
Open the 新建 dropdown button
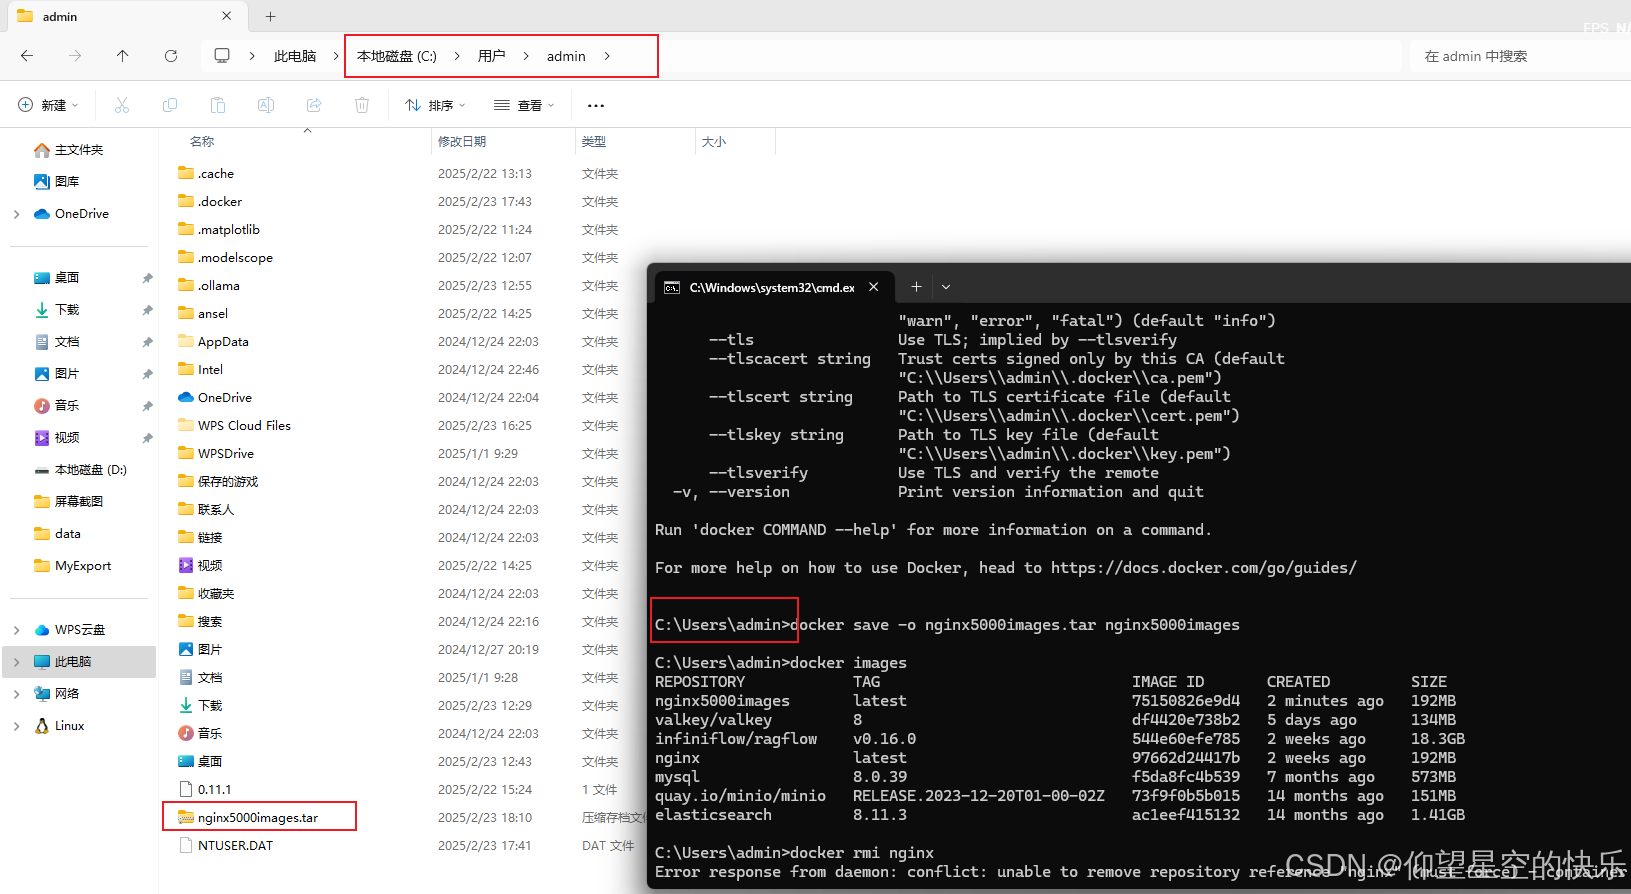[x=48, y=105]
